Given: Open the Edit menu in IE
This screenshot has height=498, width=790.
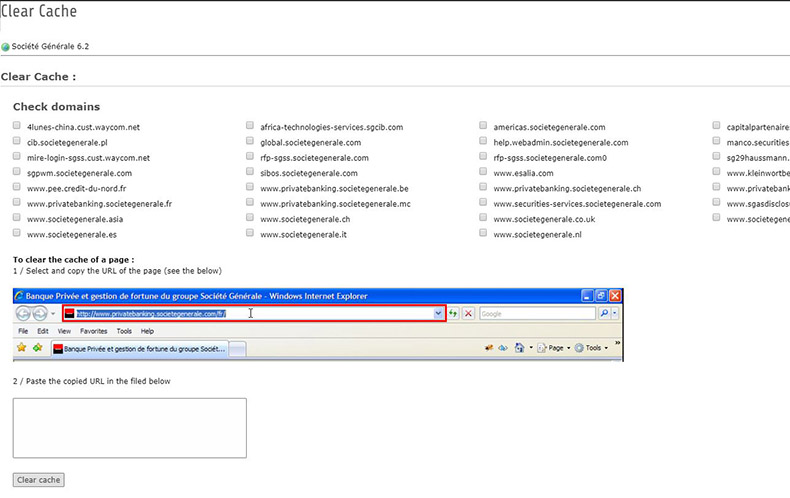Looking at the screenshot, I should coord(43,331).
